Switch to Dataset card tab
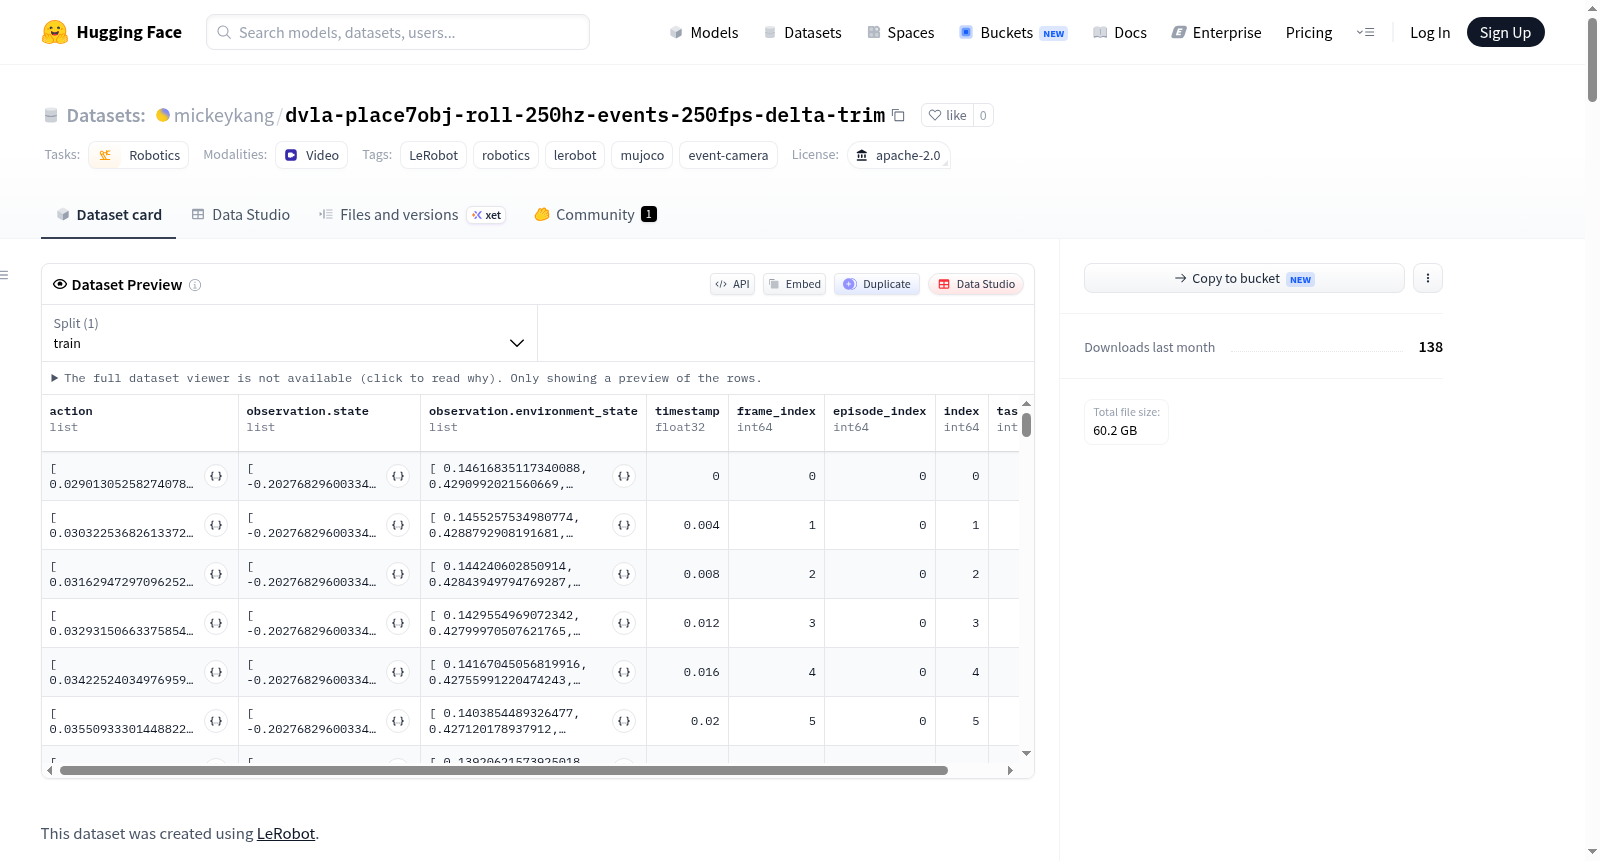The height and width of the screenshot is (861, 1600). [x=109, y=214]
